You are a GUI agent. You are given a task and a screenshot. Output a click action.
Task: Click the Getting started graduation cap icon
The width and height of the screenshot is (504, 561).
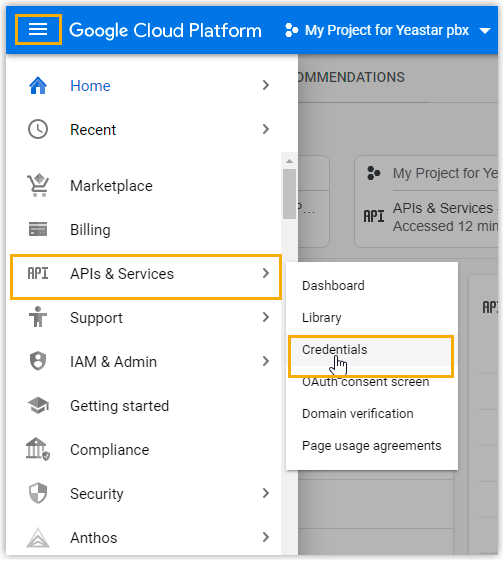(x=38, y=405)
